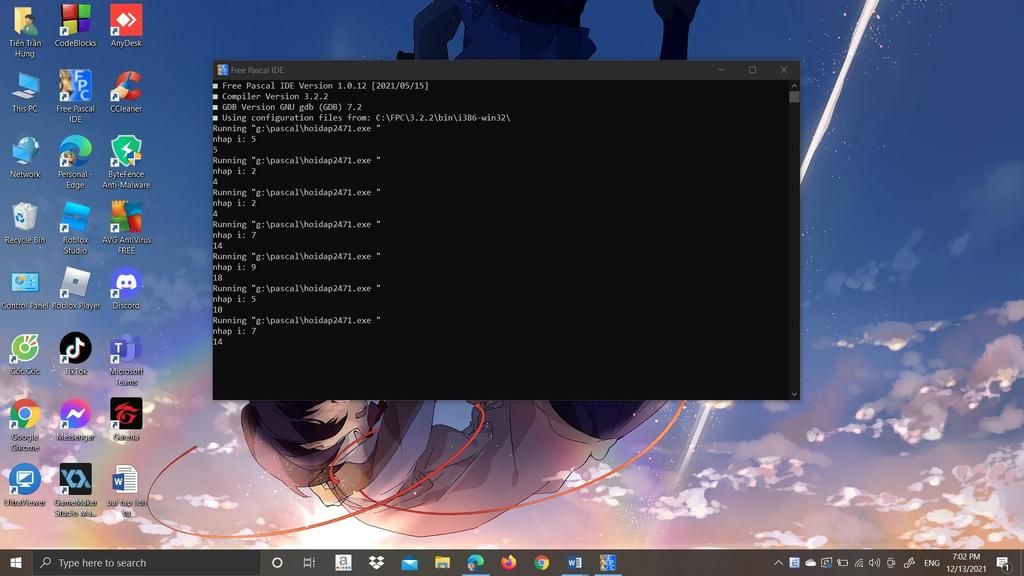Open Free Pascal IDE desktop shortcut
The image size is (1024, 576).
click(x=75, y=97)
